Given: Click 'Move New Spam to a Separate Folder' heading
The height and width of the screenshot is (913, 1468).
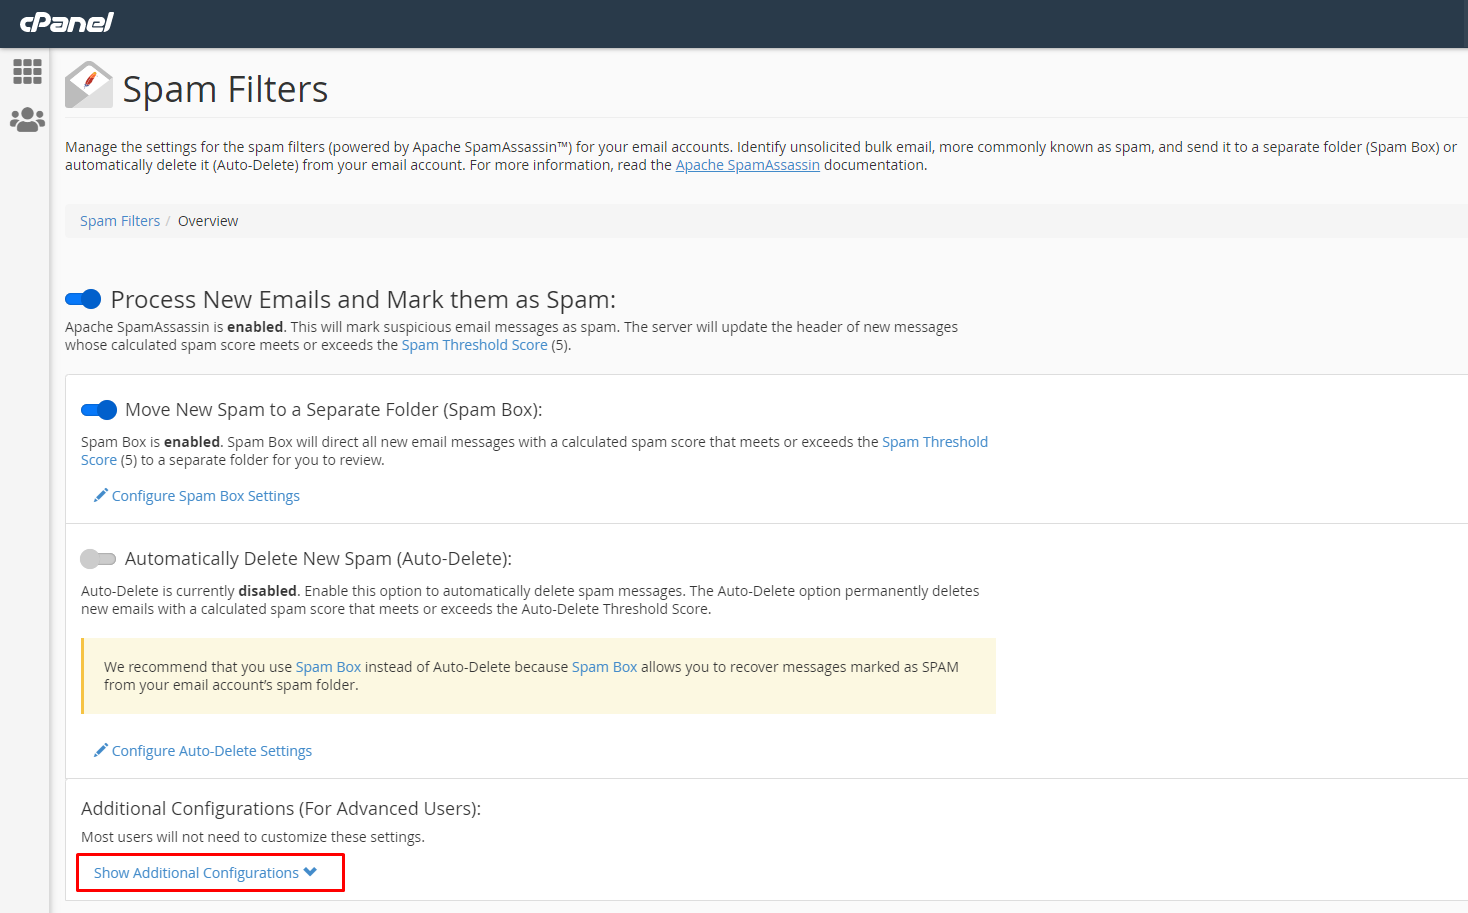Looking at the screenshot, I should 334,410.
